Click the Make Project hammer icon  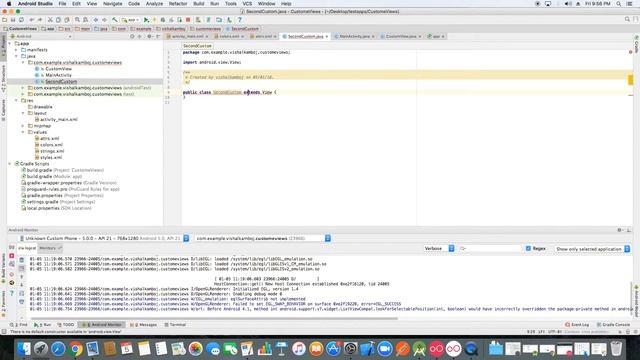(x=115, y=20)
